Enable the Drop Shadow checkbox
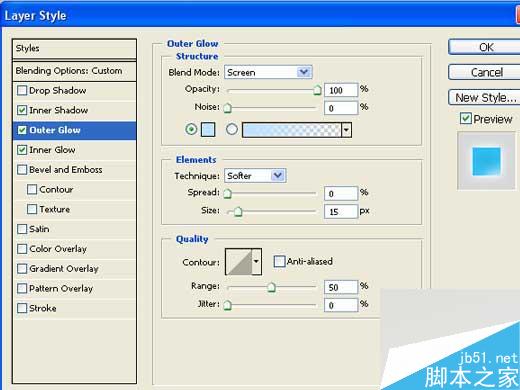 coord(22,90)
